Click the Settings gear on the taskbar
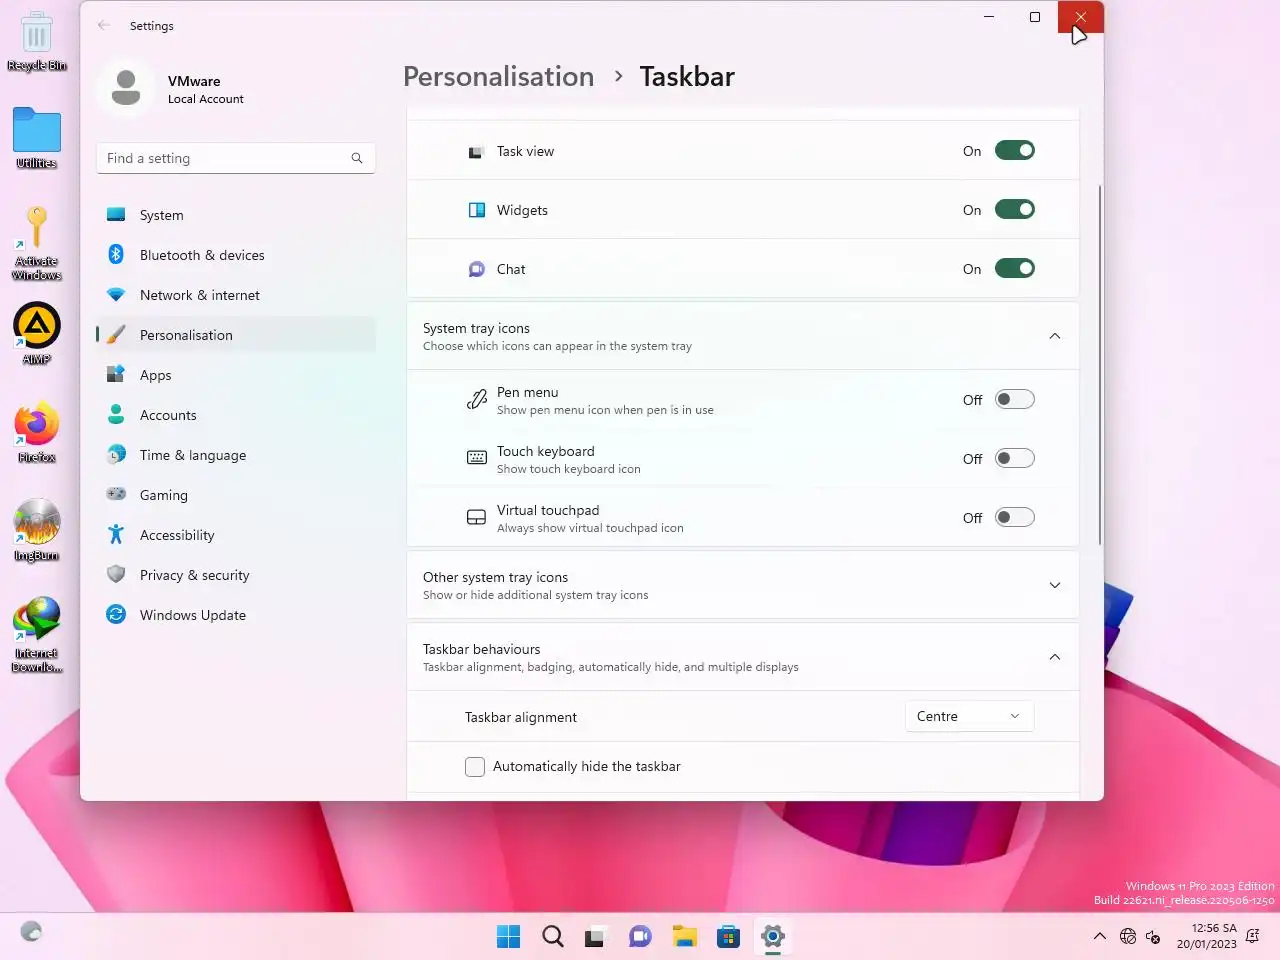 pyautogui.click(x=772, y=936)
